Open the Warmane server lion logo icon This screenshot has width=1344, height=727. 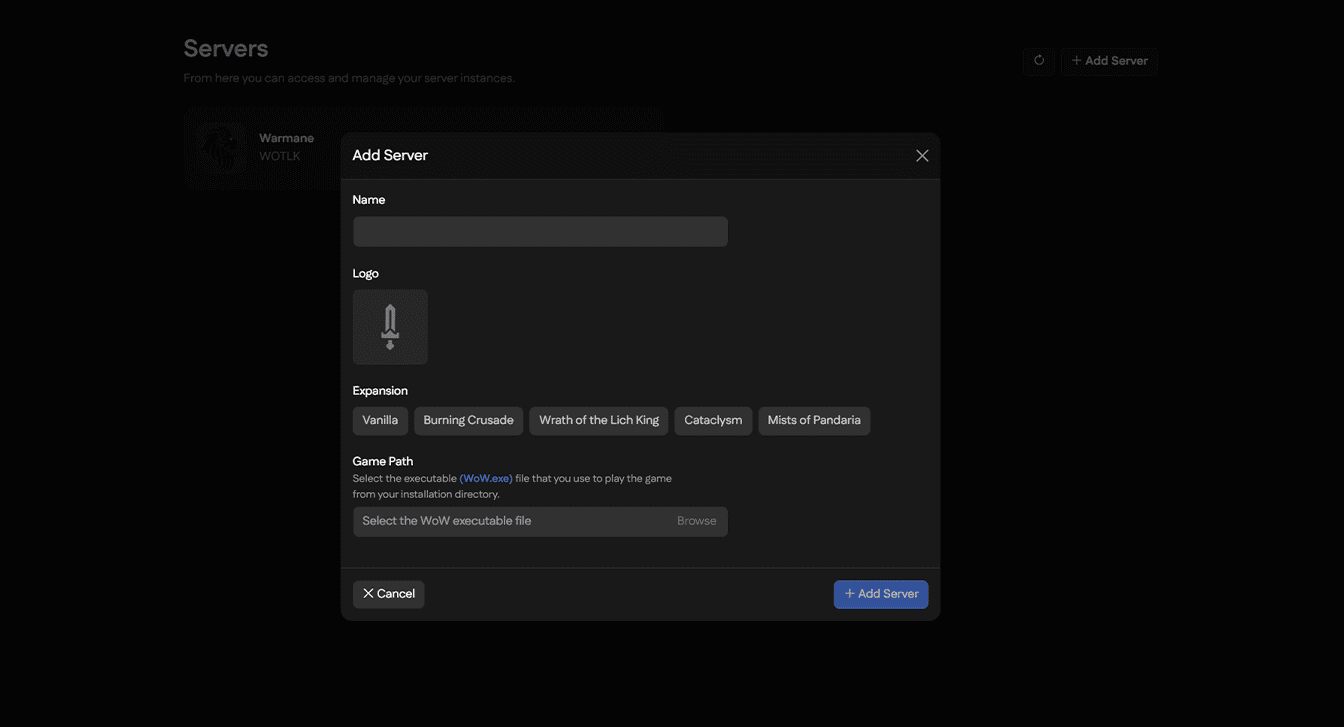[x=220, y=147]
